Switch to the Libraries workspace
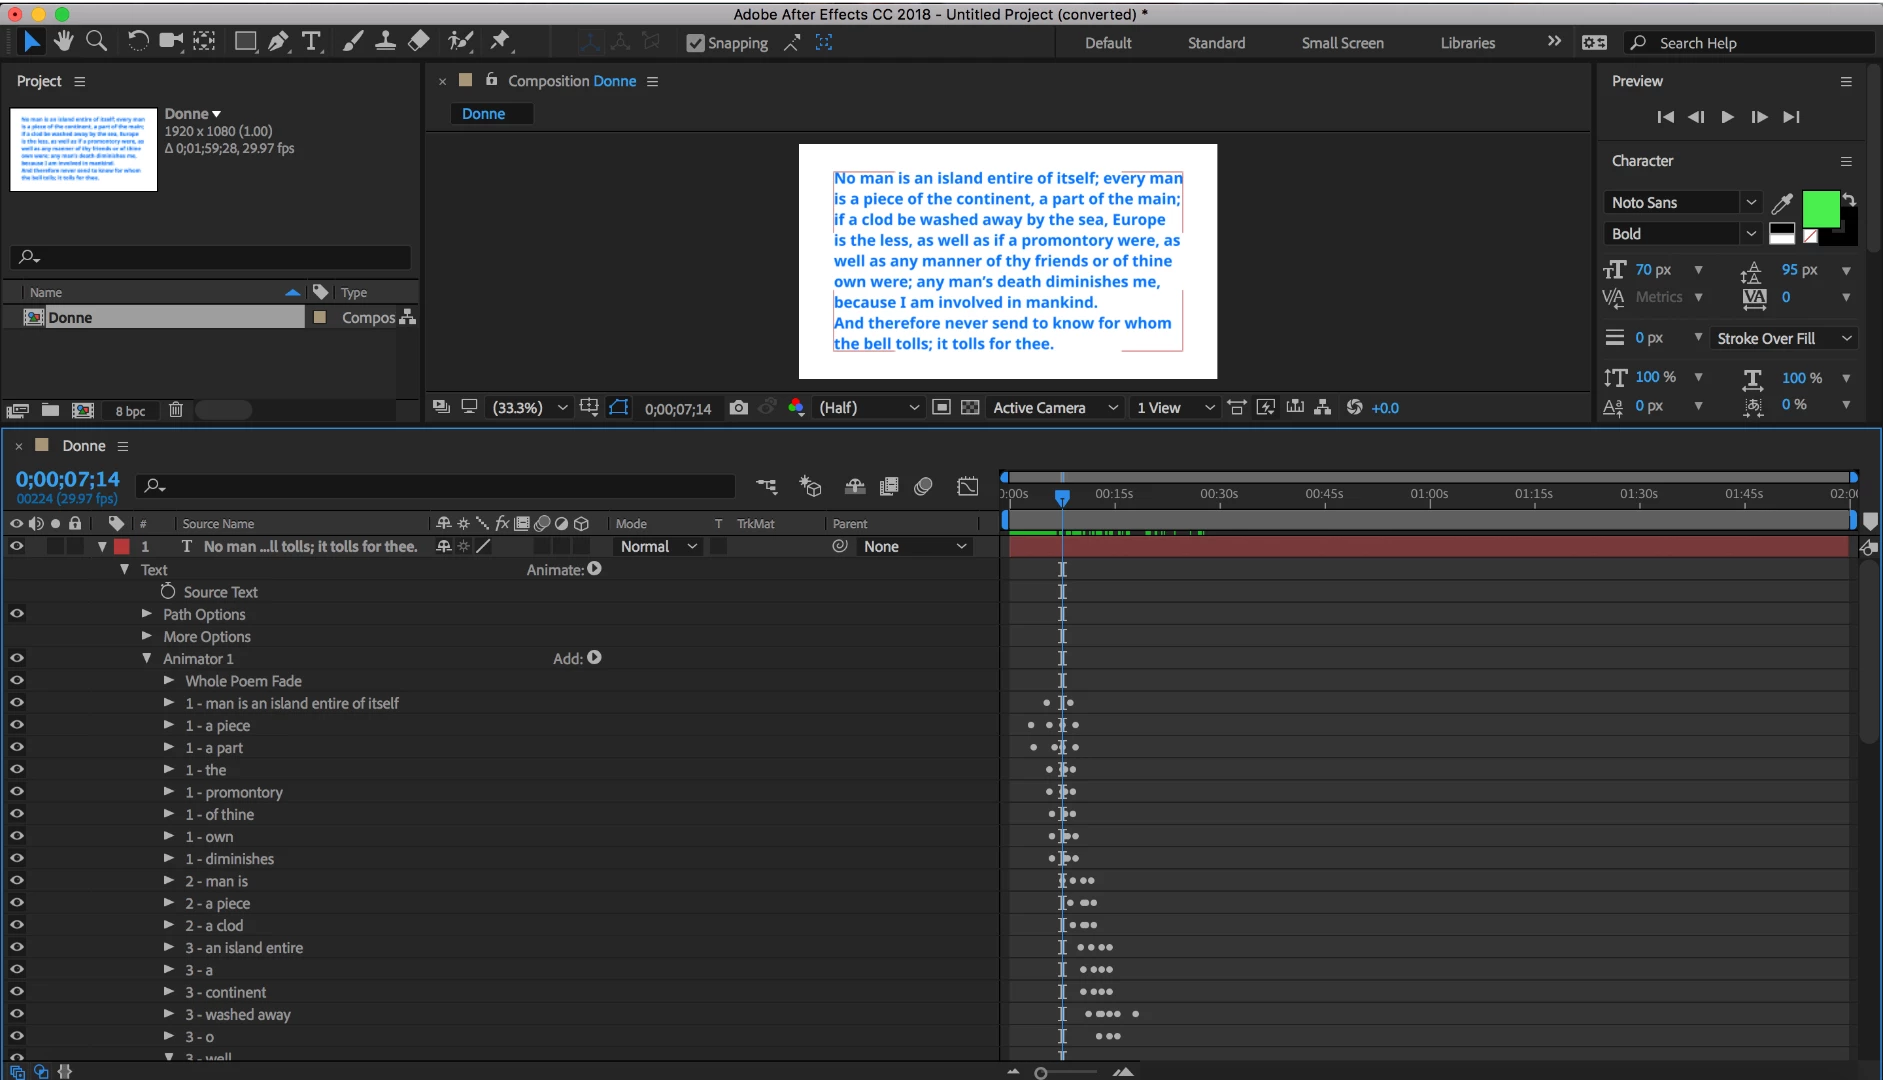 tap(1467, 43)
